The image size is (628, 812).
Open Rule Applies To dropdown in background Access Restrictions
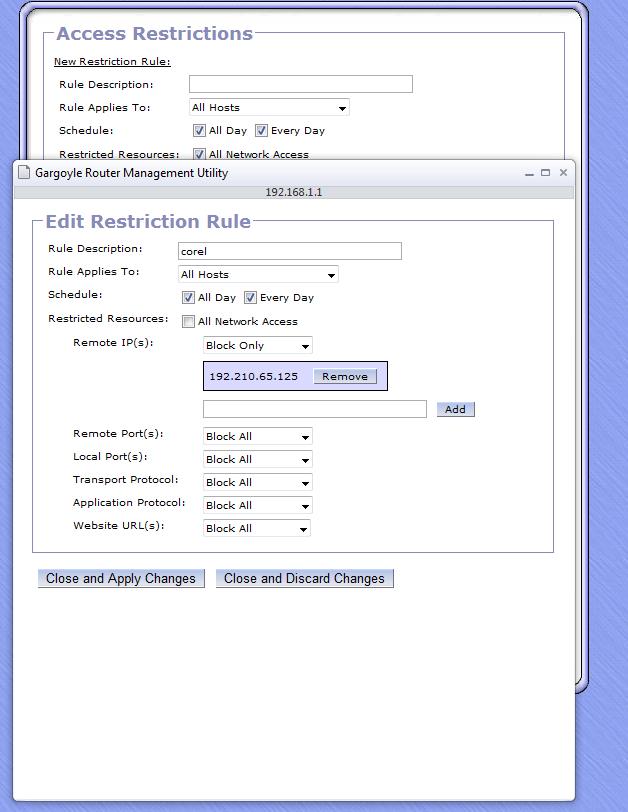(269, 108)
